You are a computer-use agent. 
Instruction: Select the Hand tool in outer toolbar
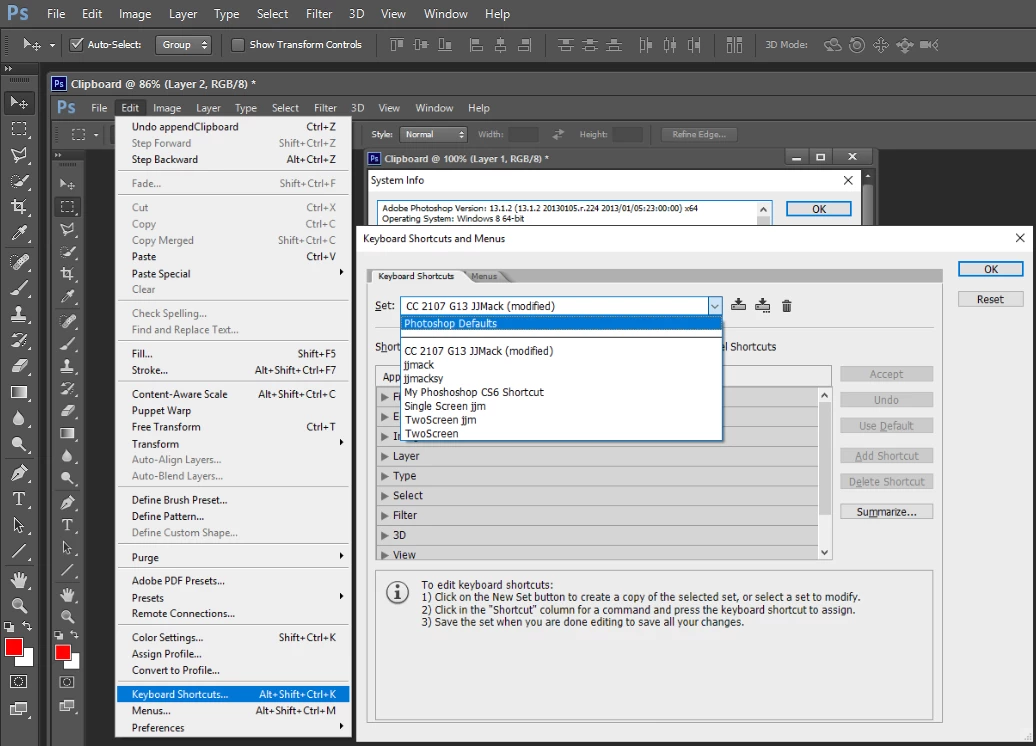[x=19, y=580]
